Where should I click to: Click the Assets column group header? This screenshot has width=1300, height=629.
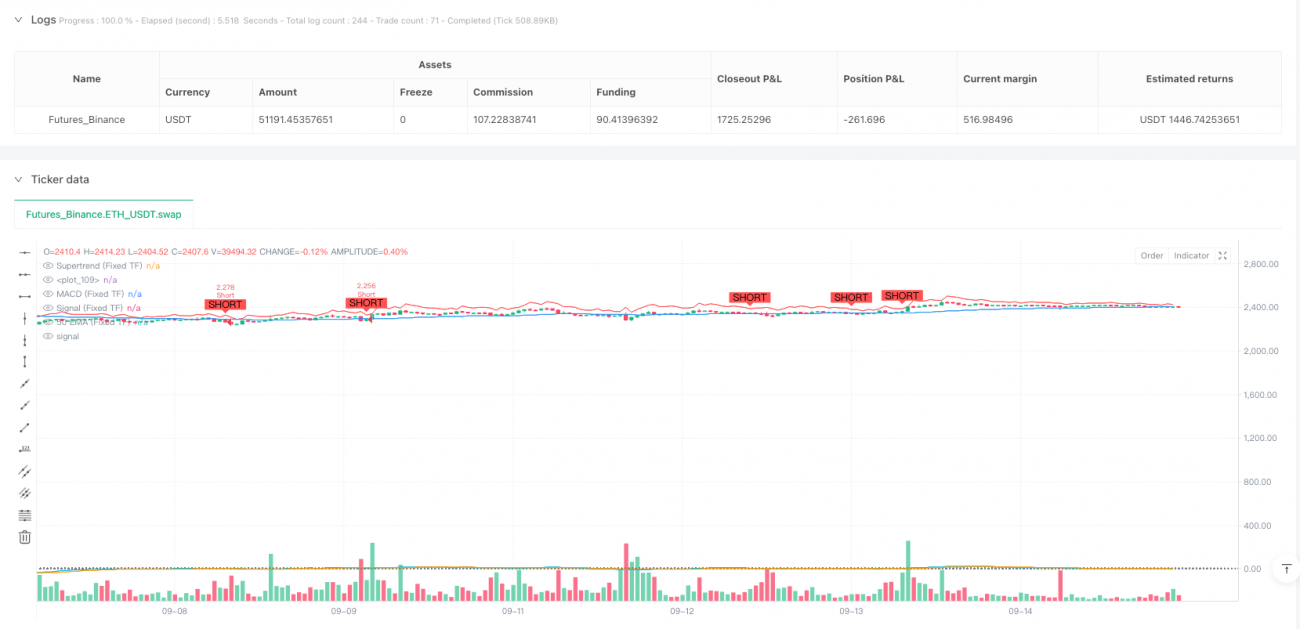click(x=433, y=65)
